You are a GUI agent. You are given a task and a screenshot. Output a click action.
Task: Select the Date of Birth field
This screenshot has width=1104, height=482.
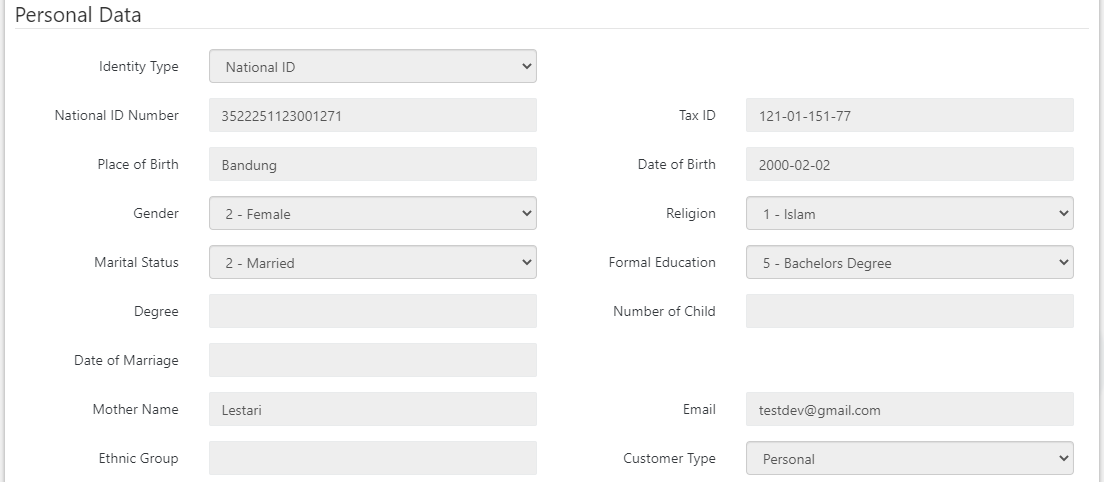(x=909, y=165)
